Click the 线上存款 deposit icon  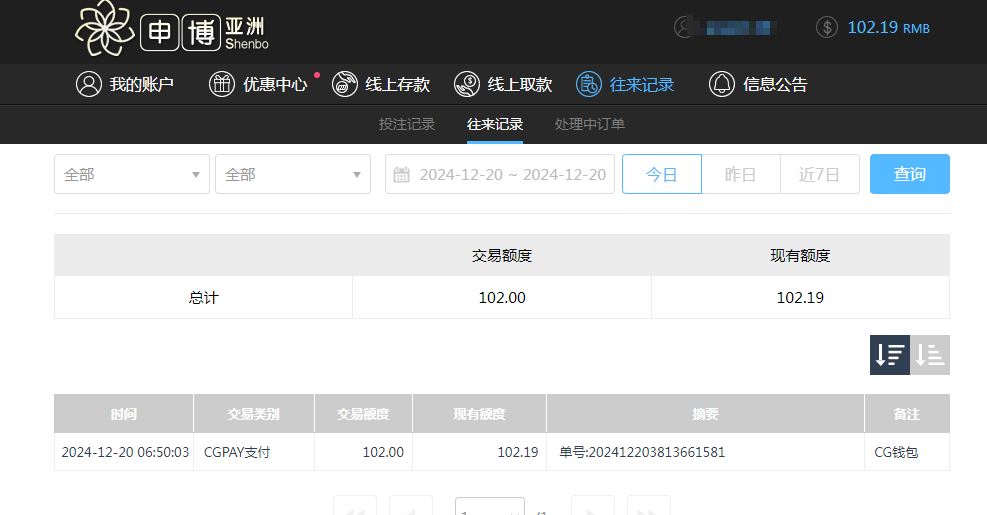[x=344, y=85]
